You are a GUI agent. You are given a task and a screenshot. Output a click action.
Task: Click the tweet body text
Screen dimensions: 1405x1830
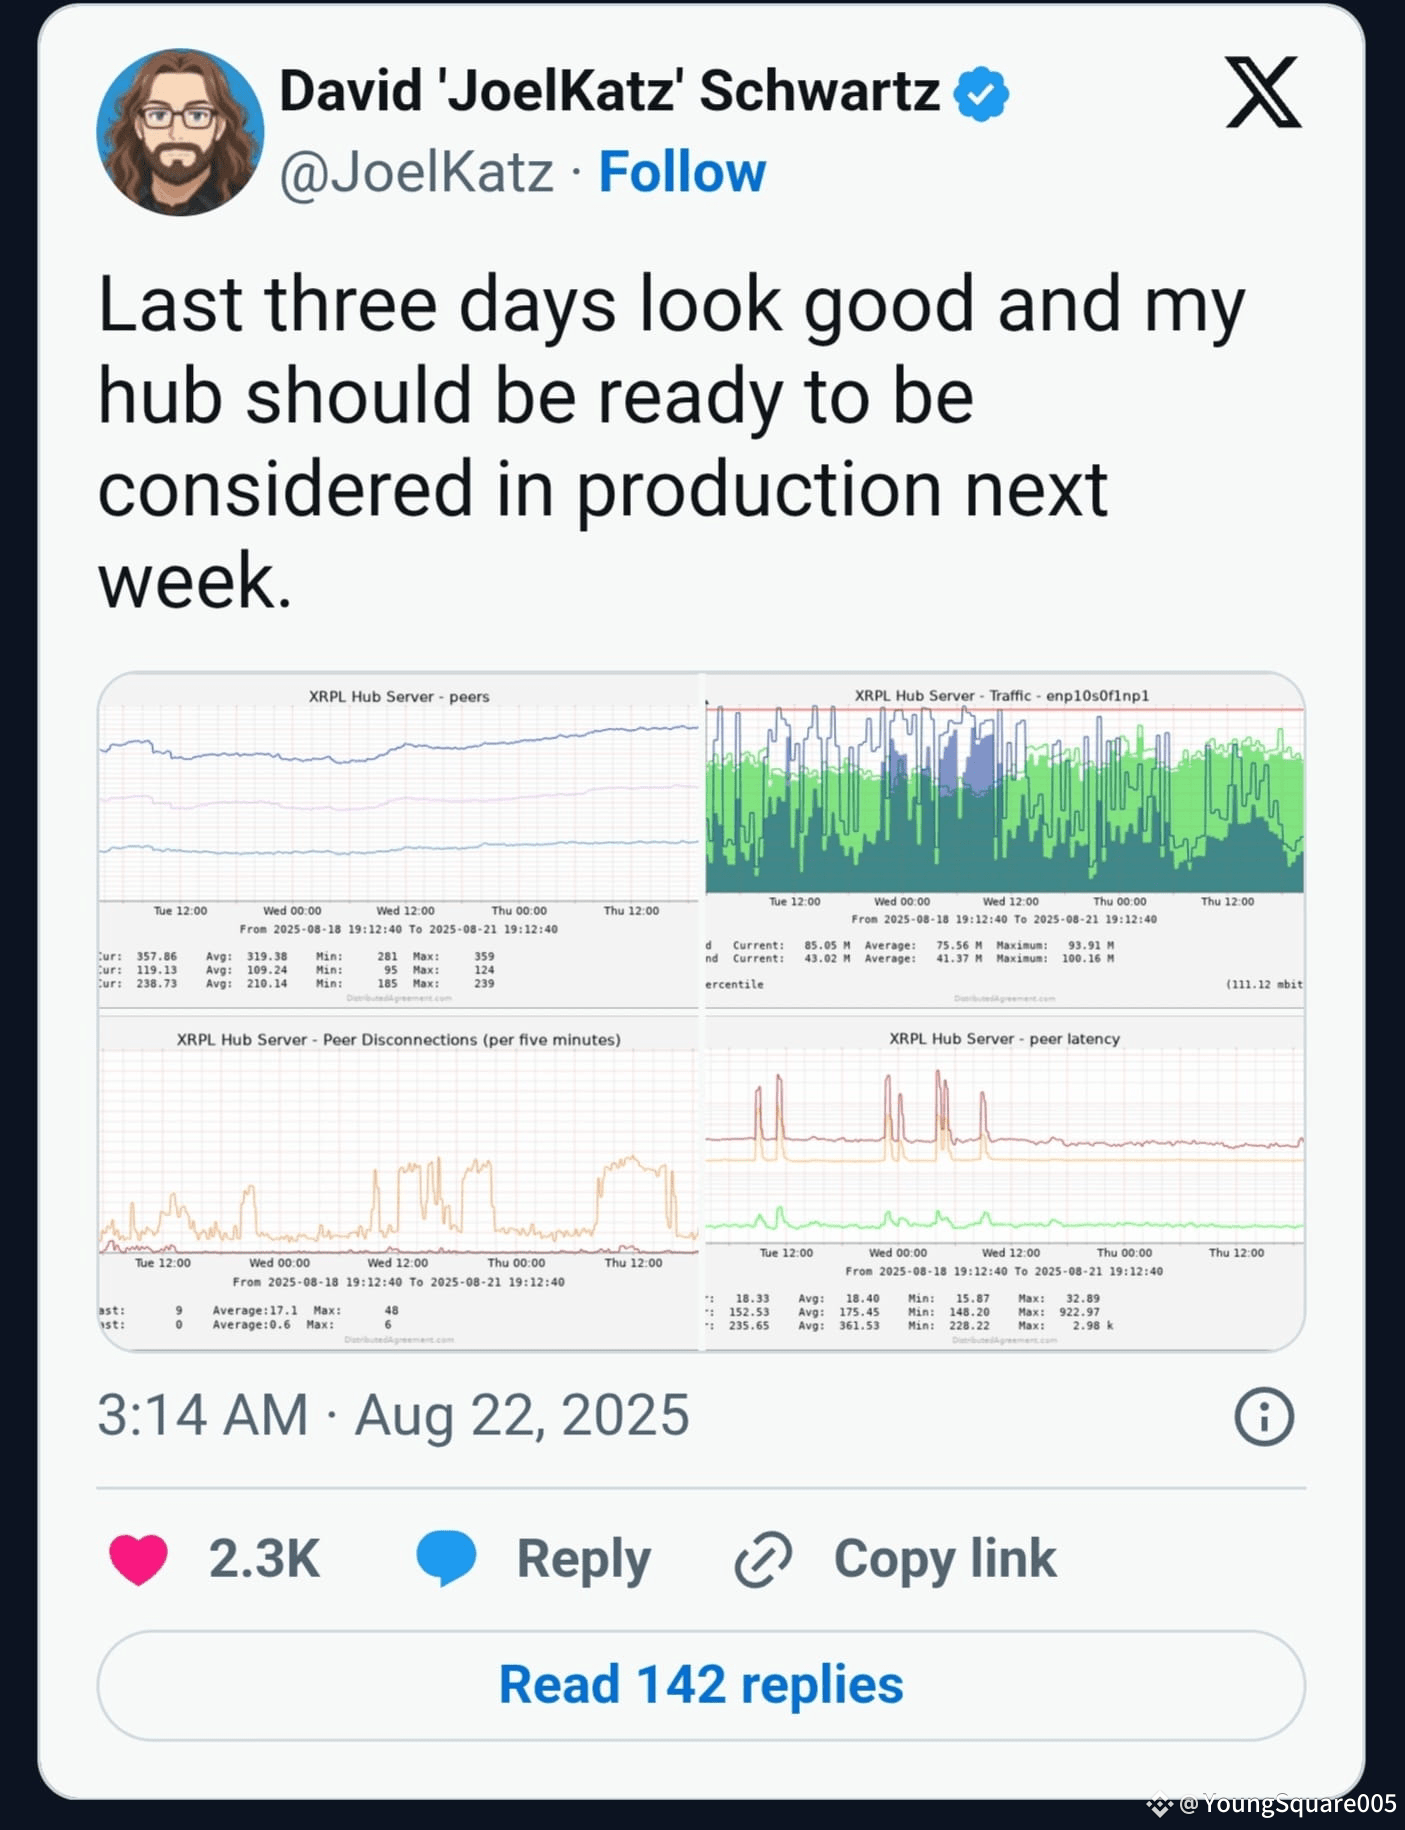[672, 442]
